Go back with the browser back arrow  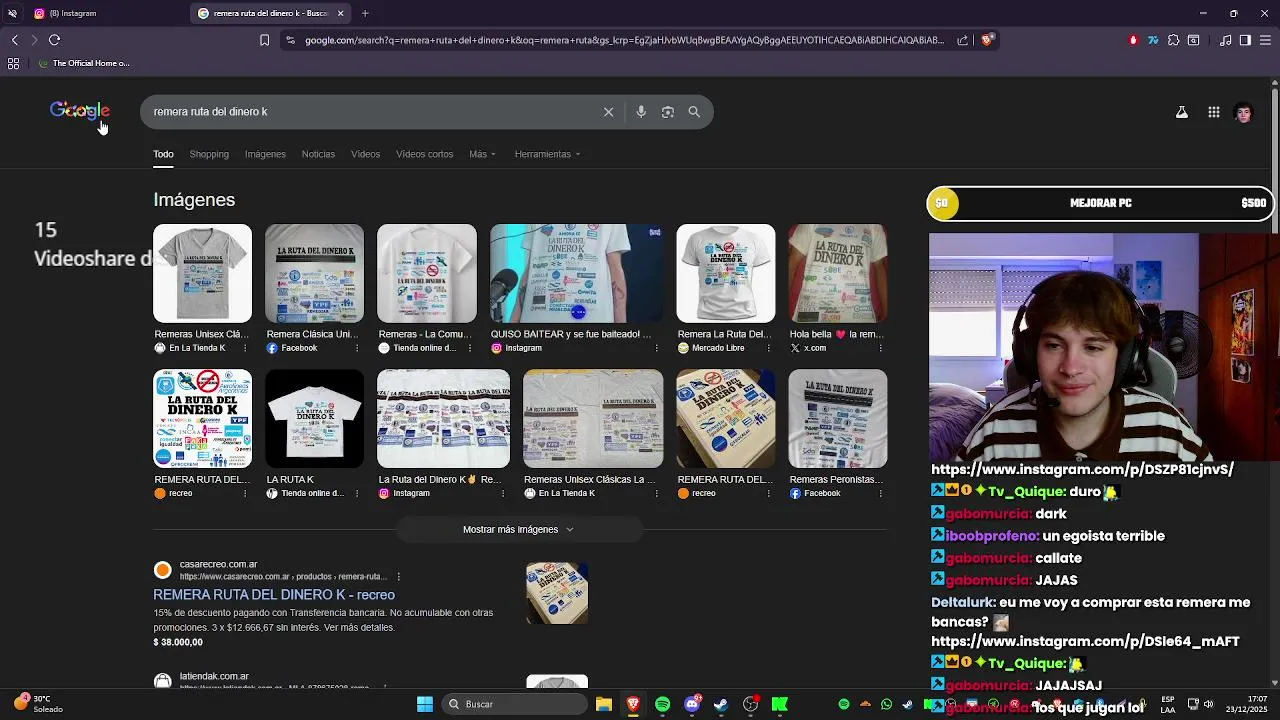(x=15, y=40)
